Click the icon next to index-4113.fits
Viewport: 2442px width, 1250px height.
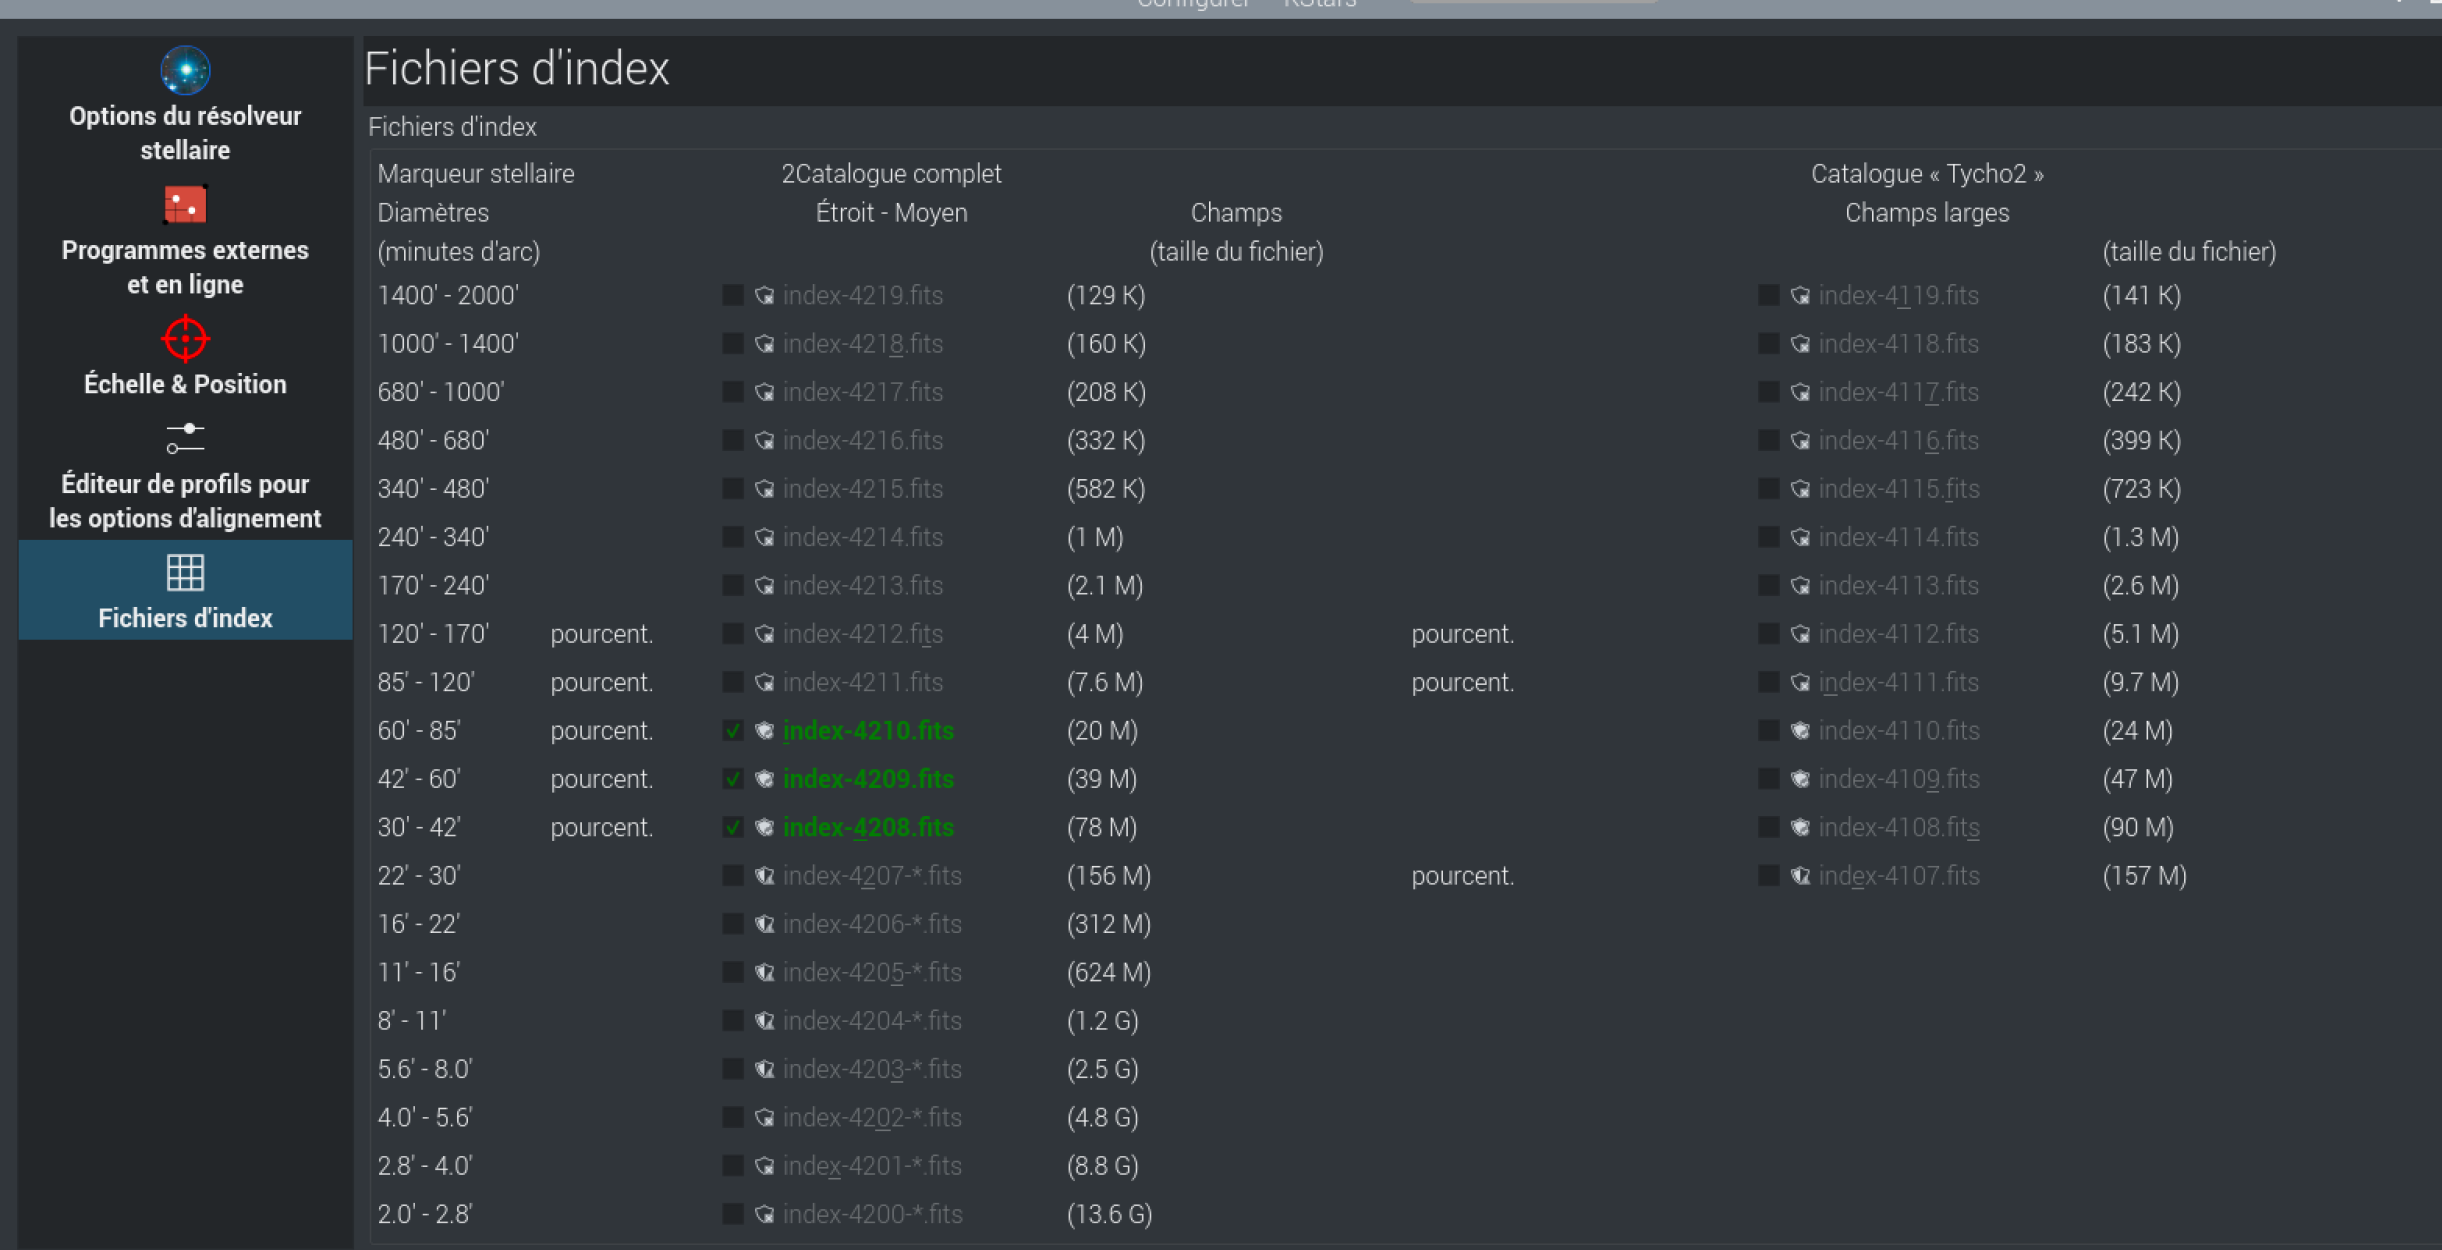(1800, 586)
